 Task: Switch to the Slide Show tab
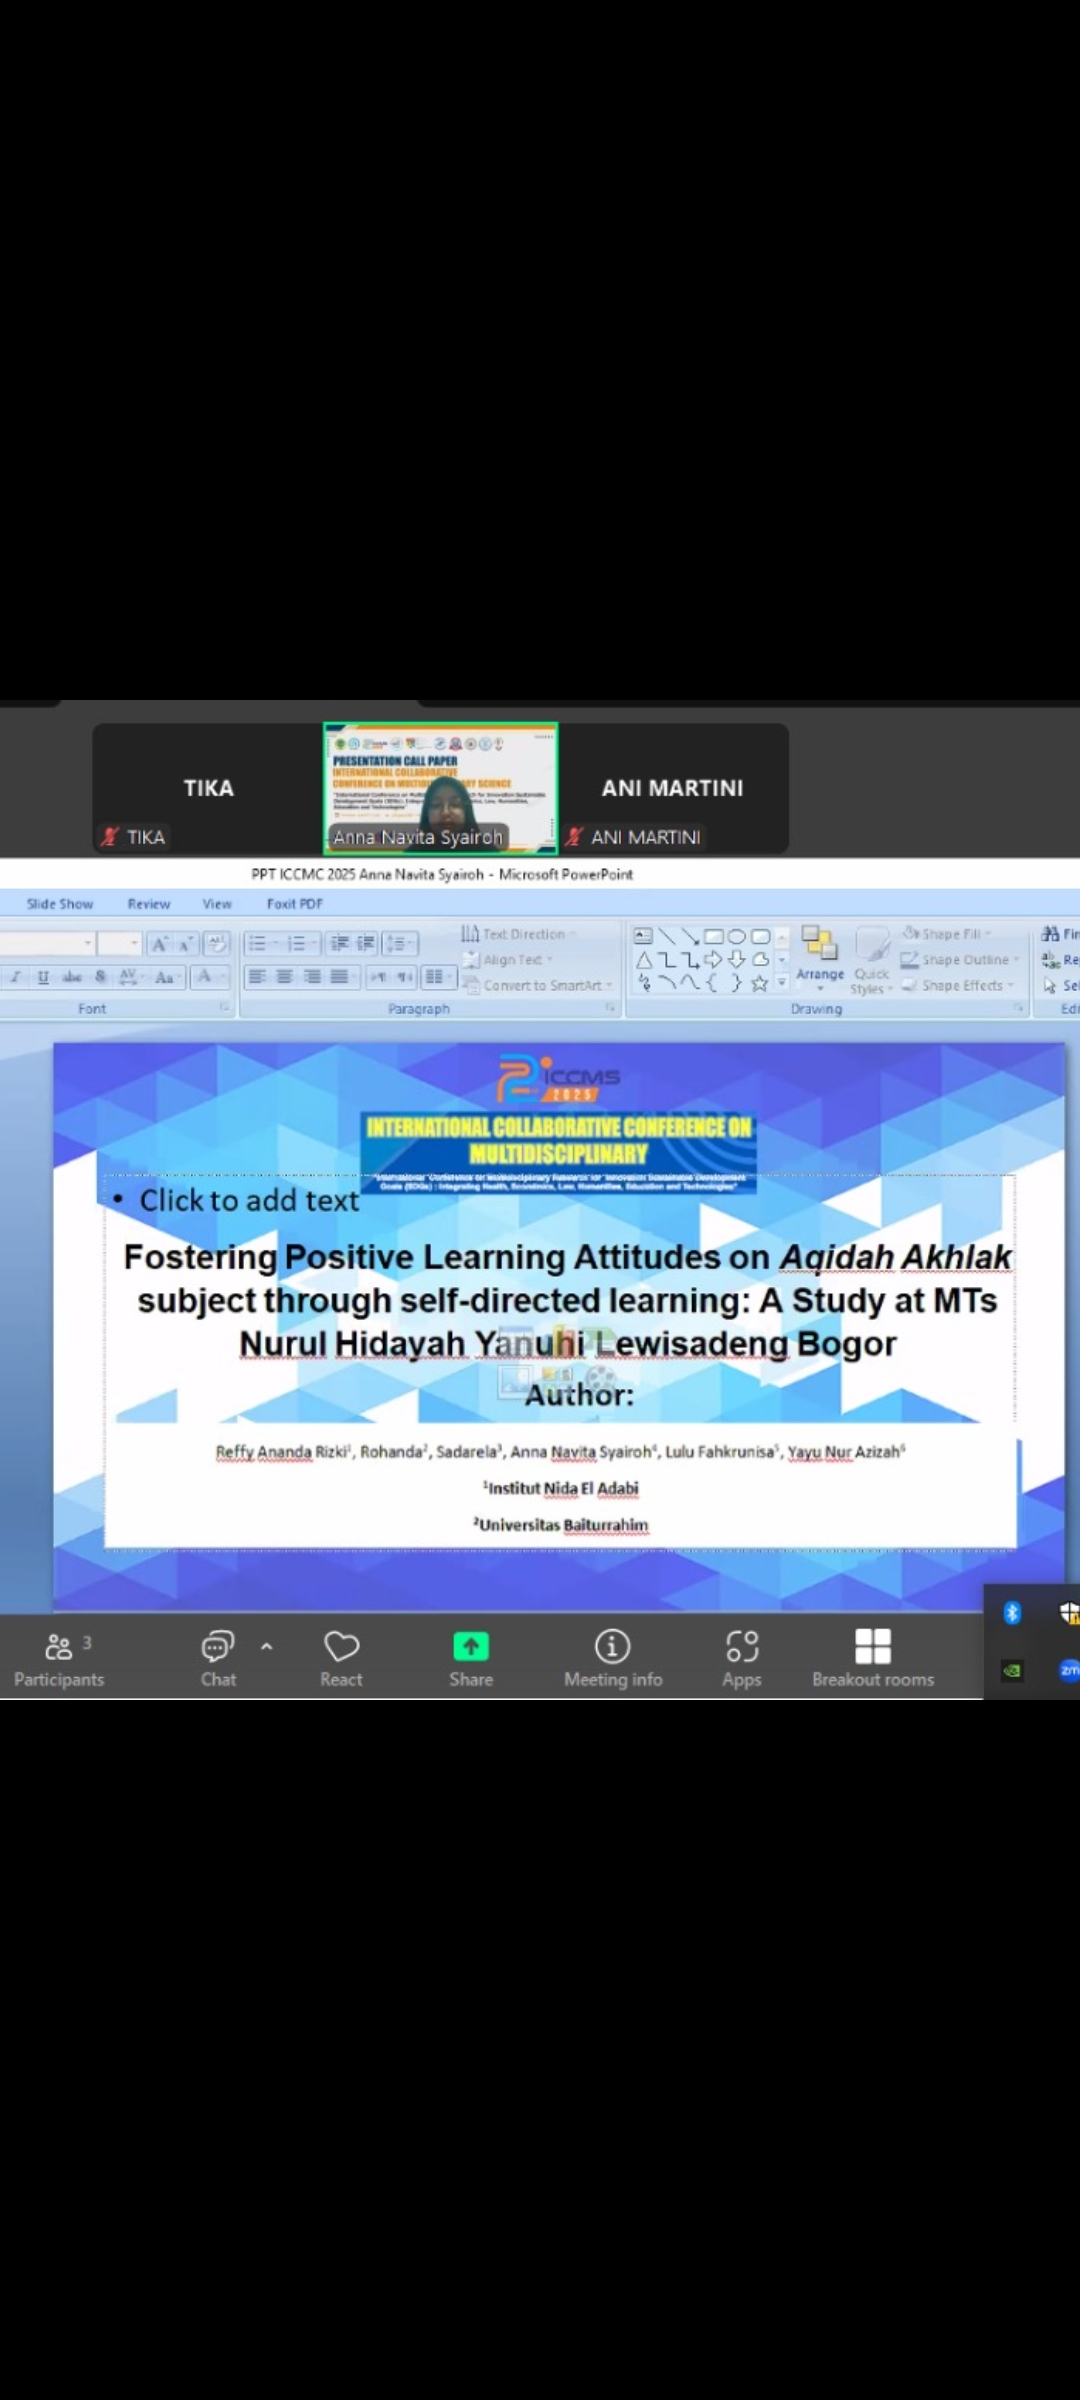pyautogui.click(x=60, y=904)
